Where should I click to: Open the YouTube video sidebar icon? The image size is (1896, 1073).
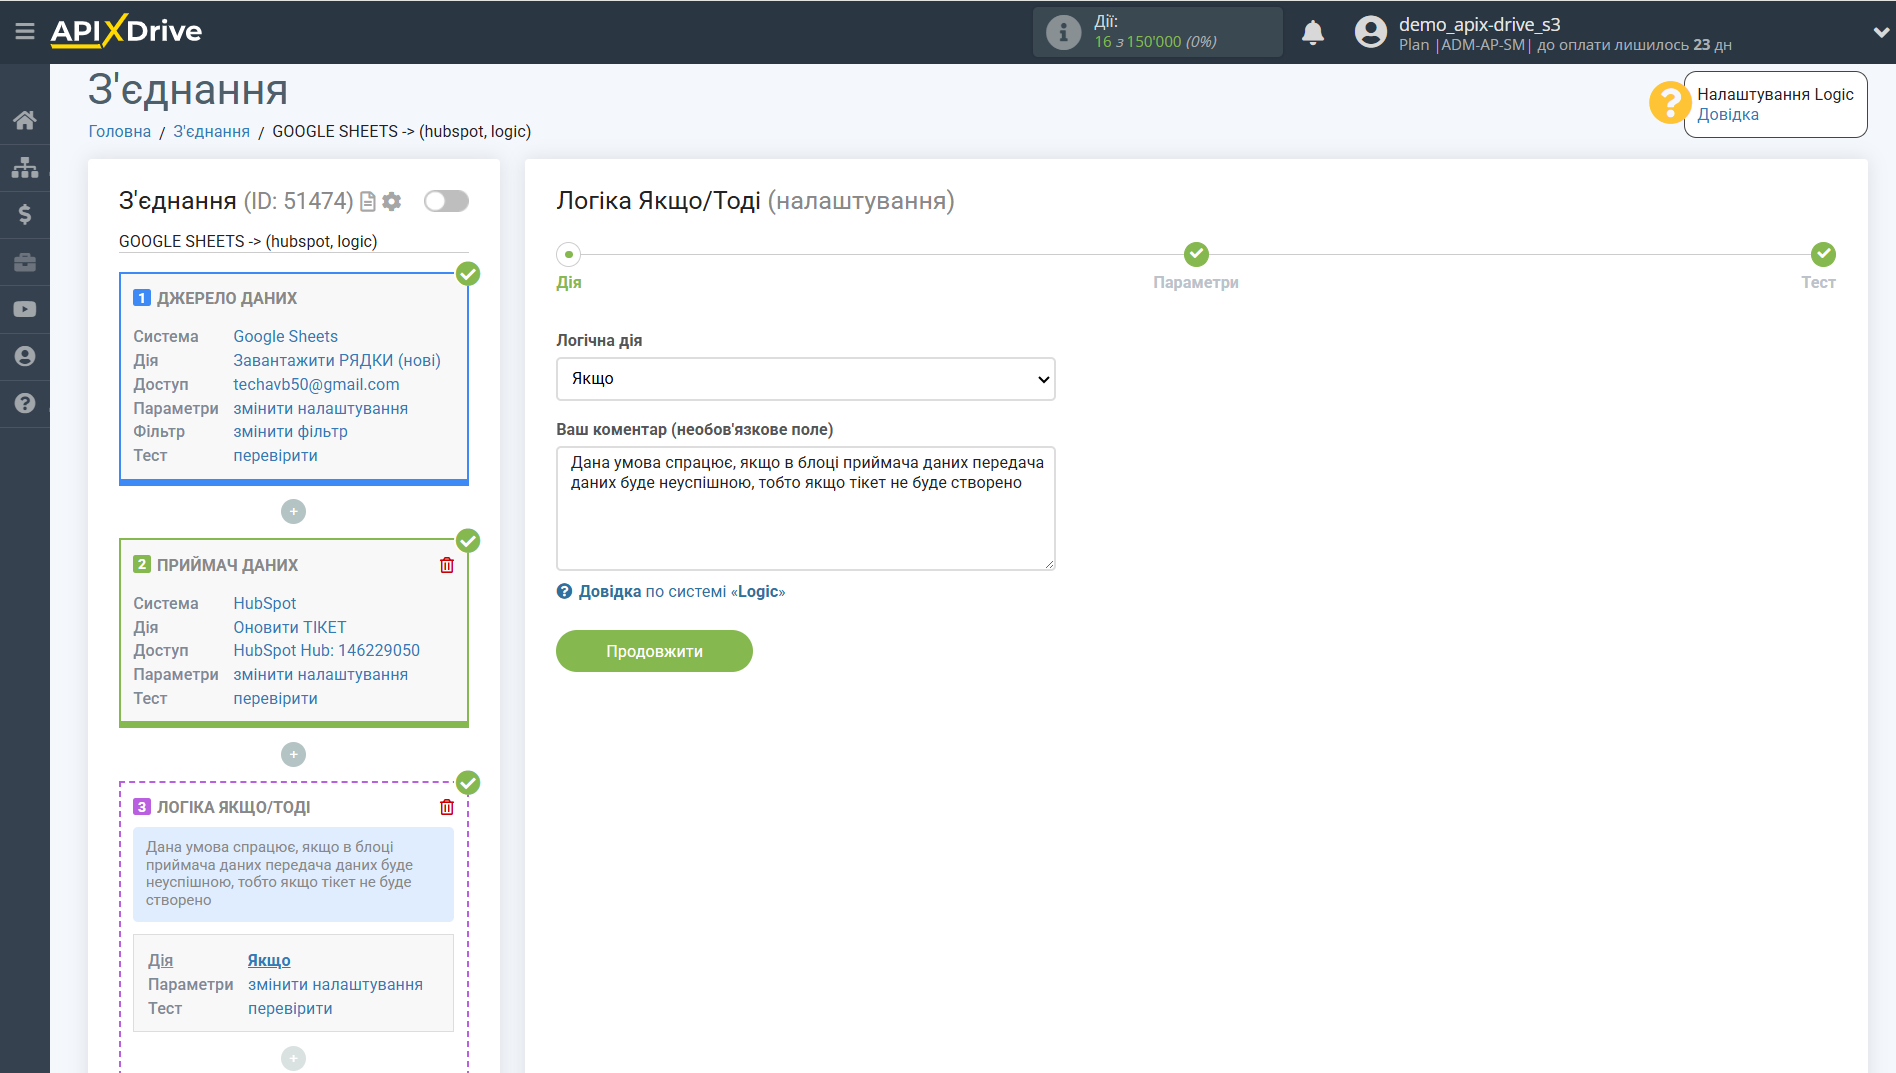coord(25,309)
